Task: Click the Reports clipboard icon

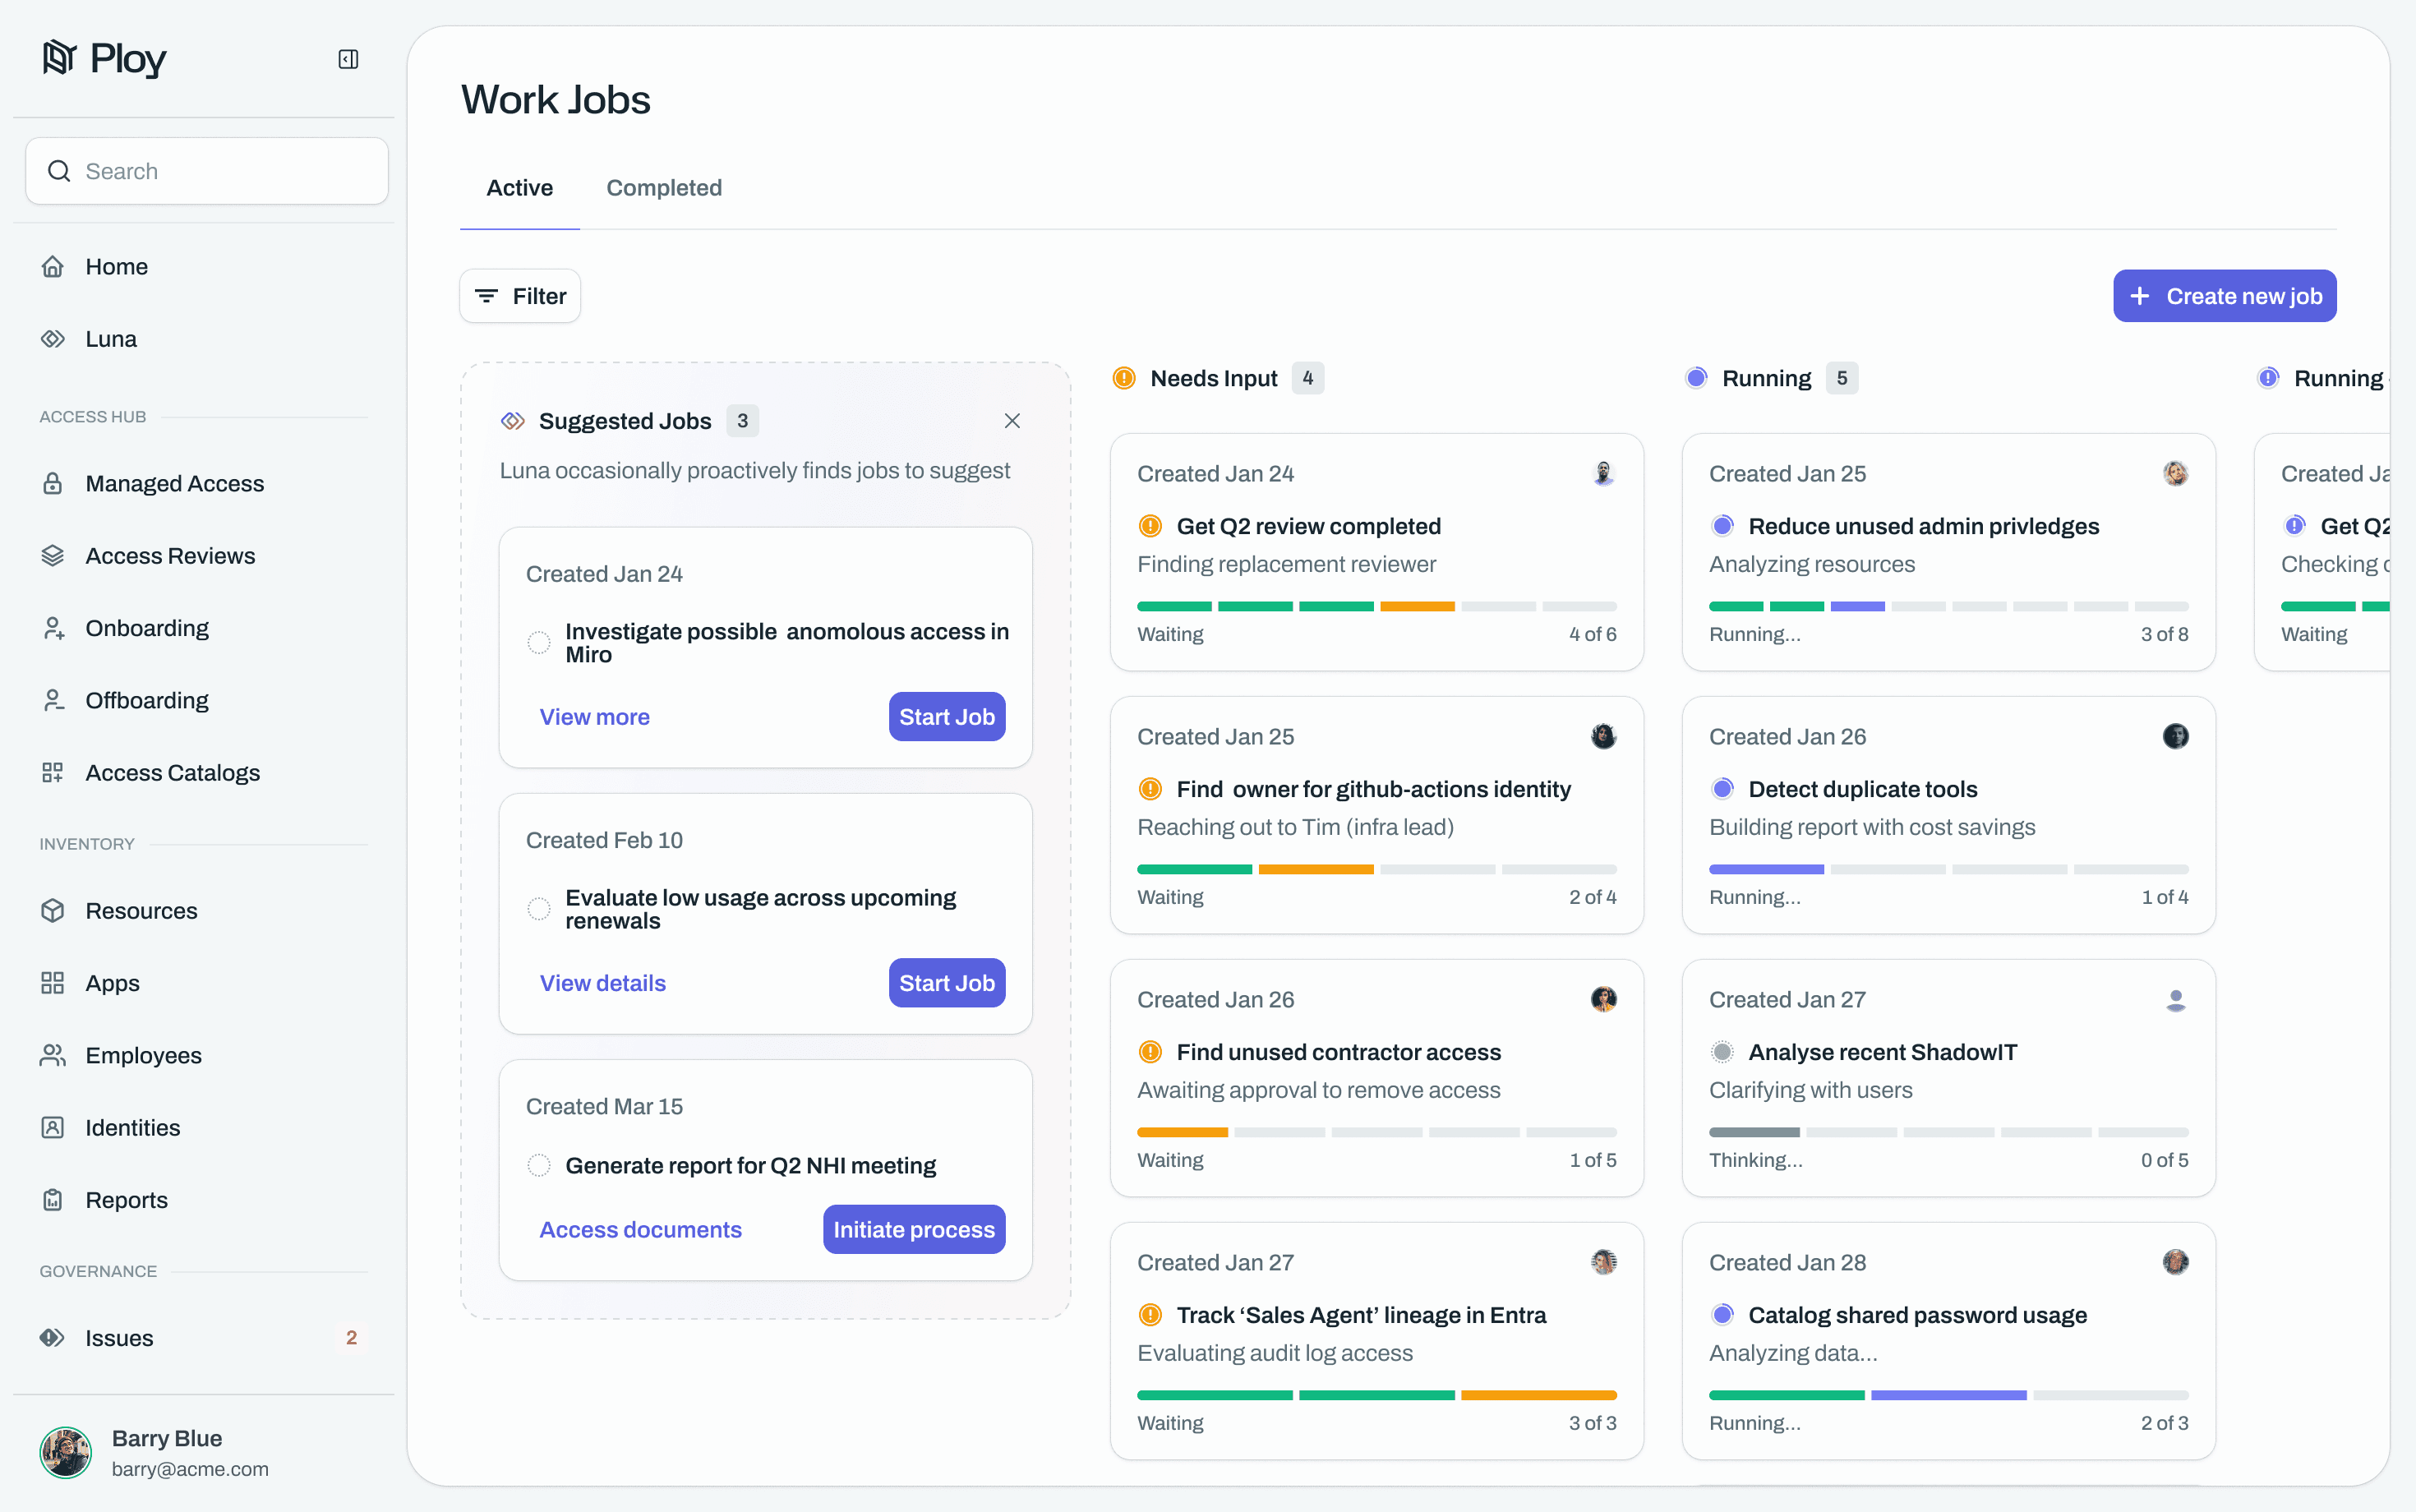Action: 53,1200
